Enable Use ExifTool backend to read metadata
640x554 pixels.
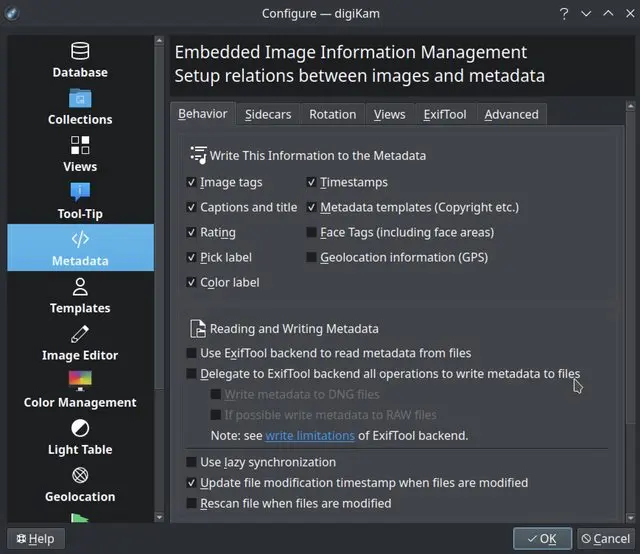pyautogui.click(x=191, y=353)
